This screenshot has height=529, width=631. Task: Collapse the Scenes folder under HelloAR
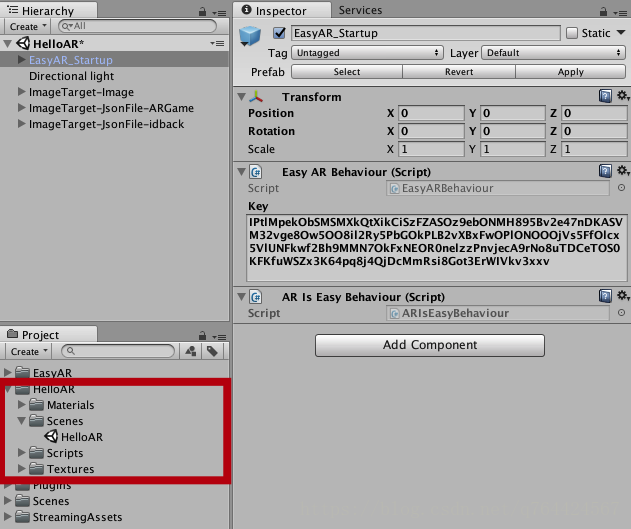22,421
